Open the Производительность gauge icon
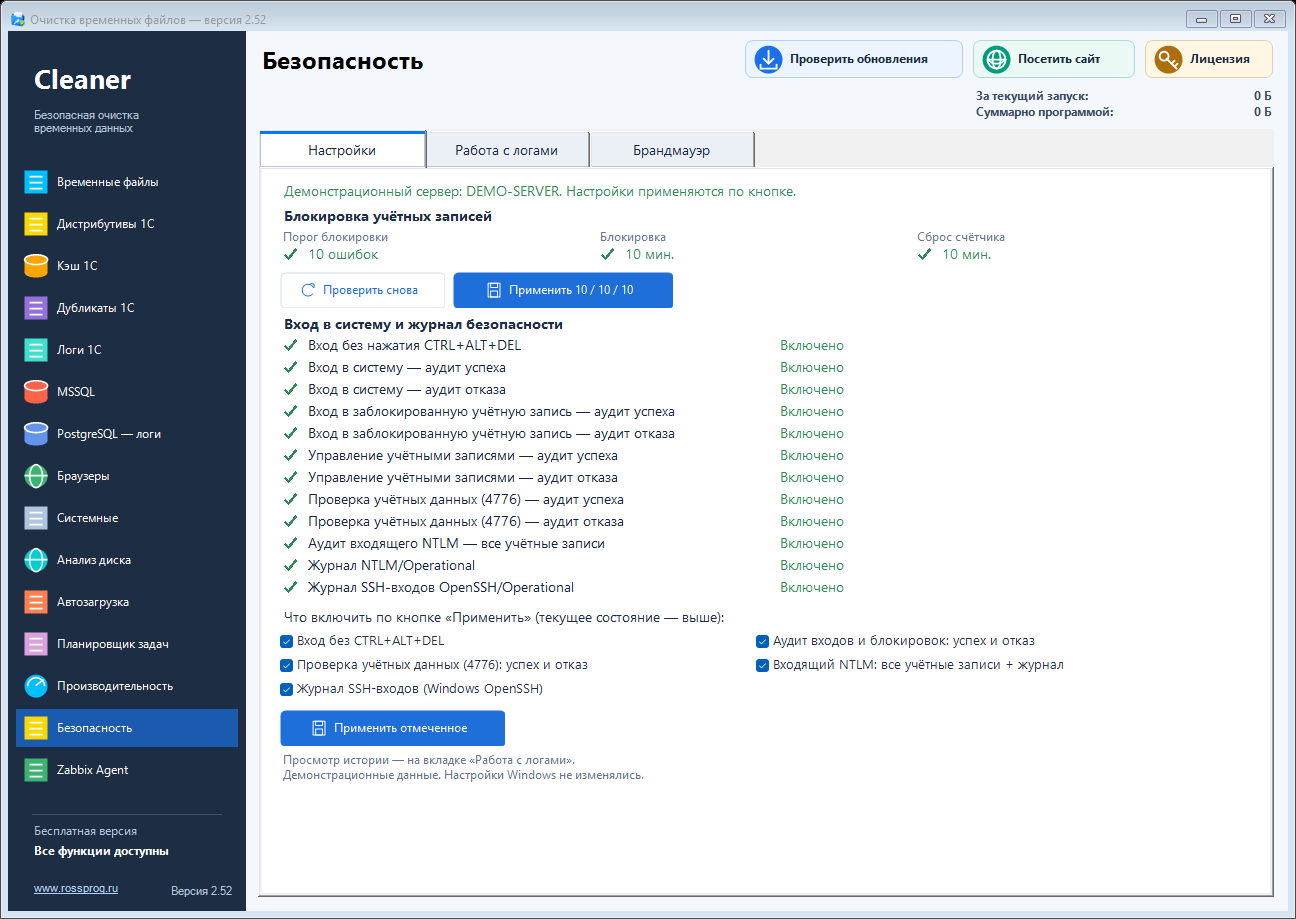1296x919 pixels. (x=36, y=686)
